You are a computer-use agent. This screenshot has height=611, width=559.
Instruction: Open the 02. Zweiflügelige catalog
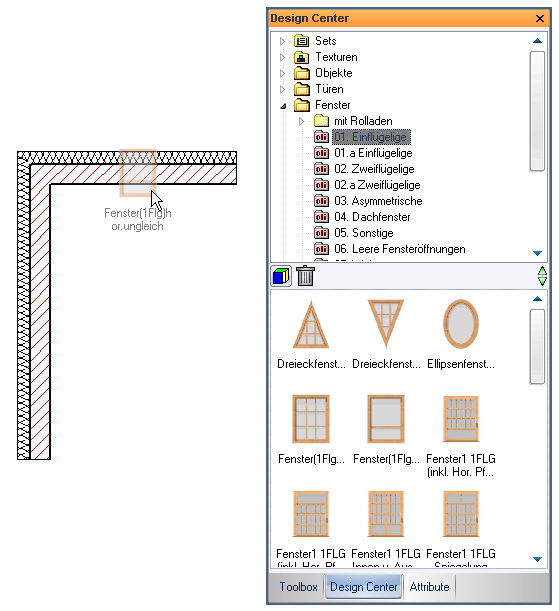pyautogui.click(x=374, y=169)
